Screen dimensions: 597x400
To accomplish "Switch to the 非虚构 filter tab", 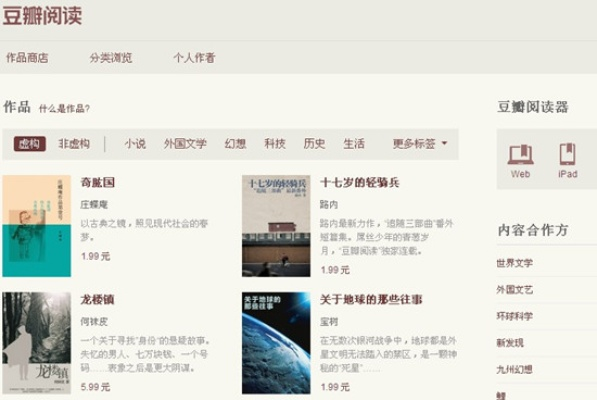I will click(x=74, y=143).
